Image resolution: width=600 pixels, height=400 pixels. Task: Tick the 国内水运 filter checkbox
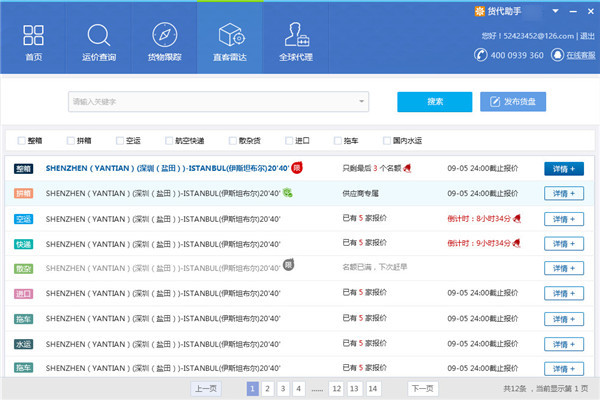pyautogui.click(x=386, y=141)
